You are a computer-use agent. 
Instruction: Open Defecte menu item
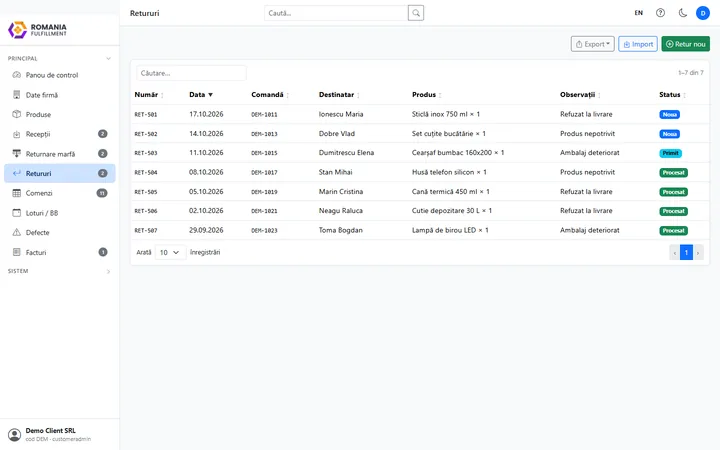click(60, 232)
